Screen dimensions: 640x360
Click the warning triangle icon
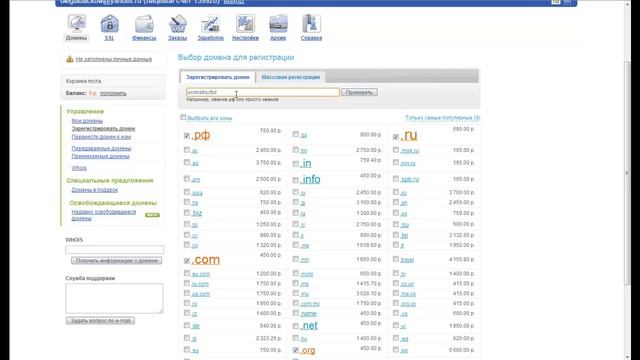(70, 59)
